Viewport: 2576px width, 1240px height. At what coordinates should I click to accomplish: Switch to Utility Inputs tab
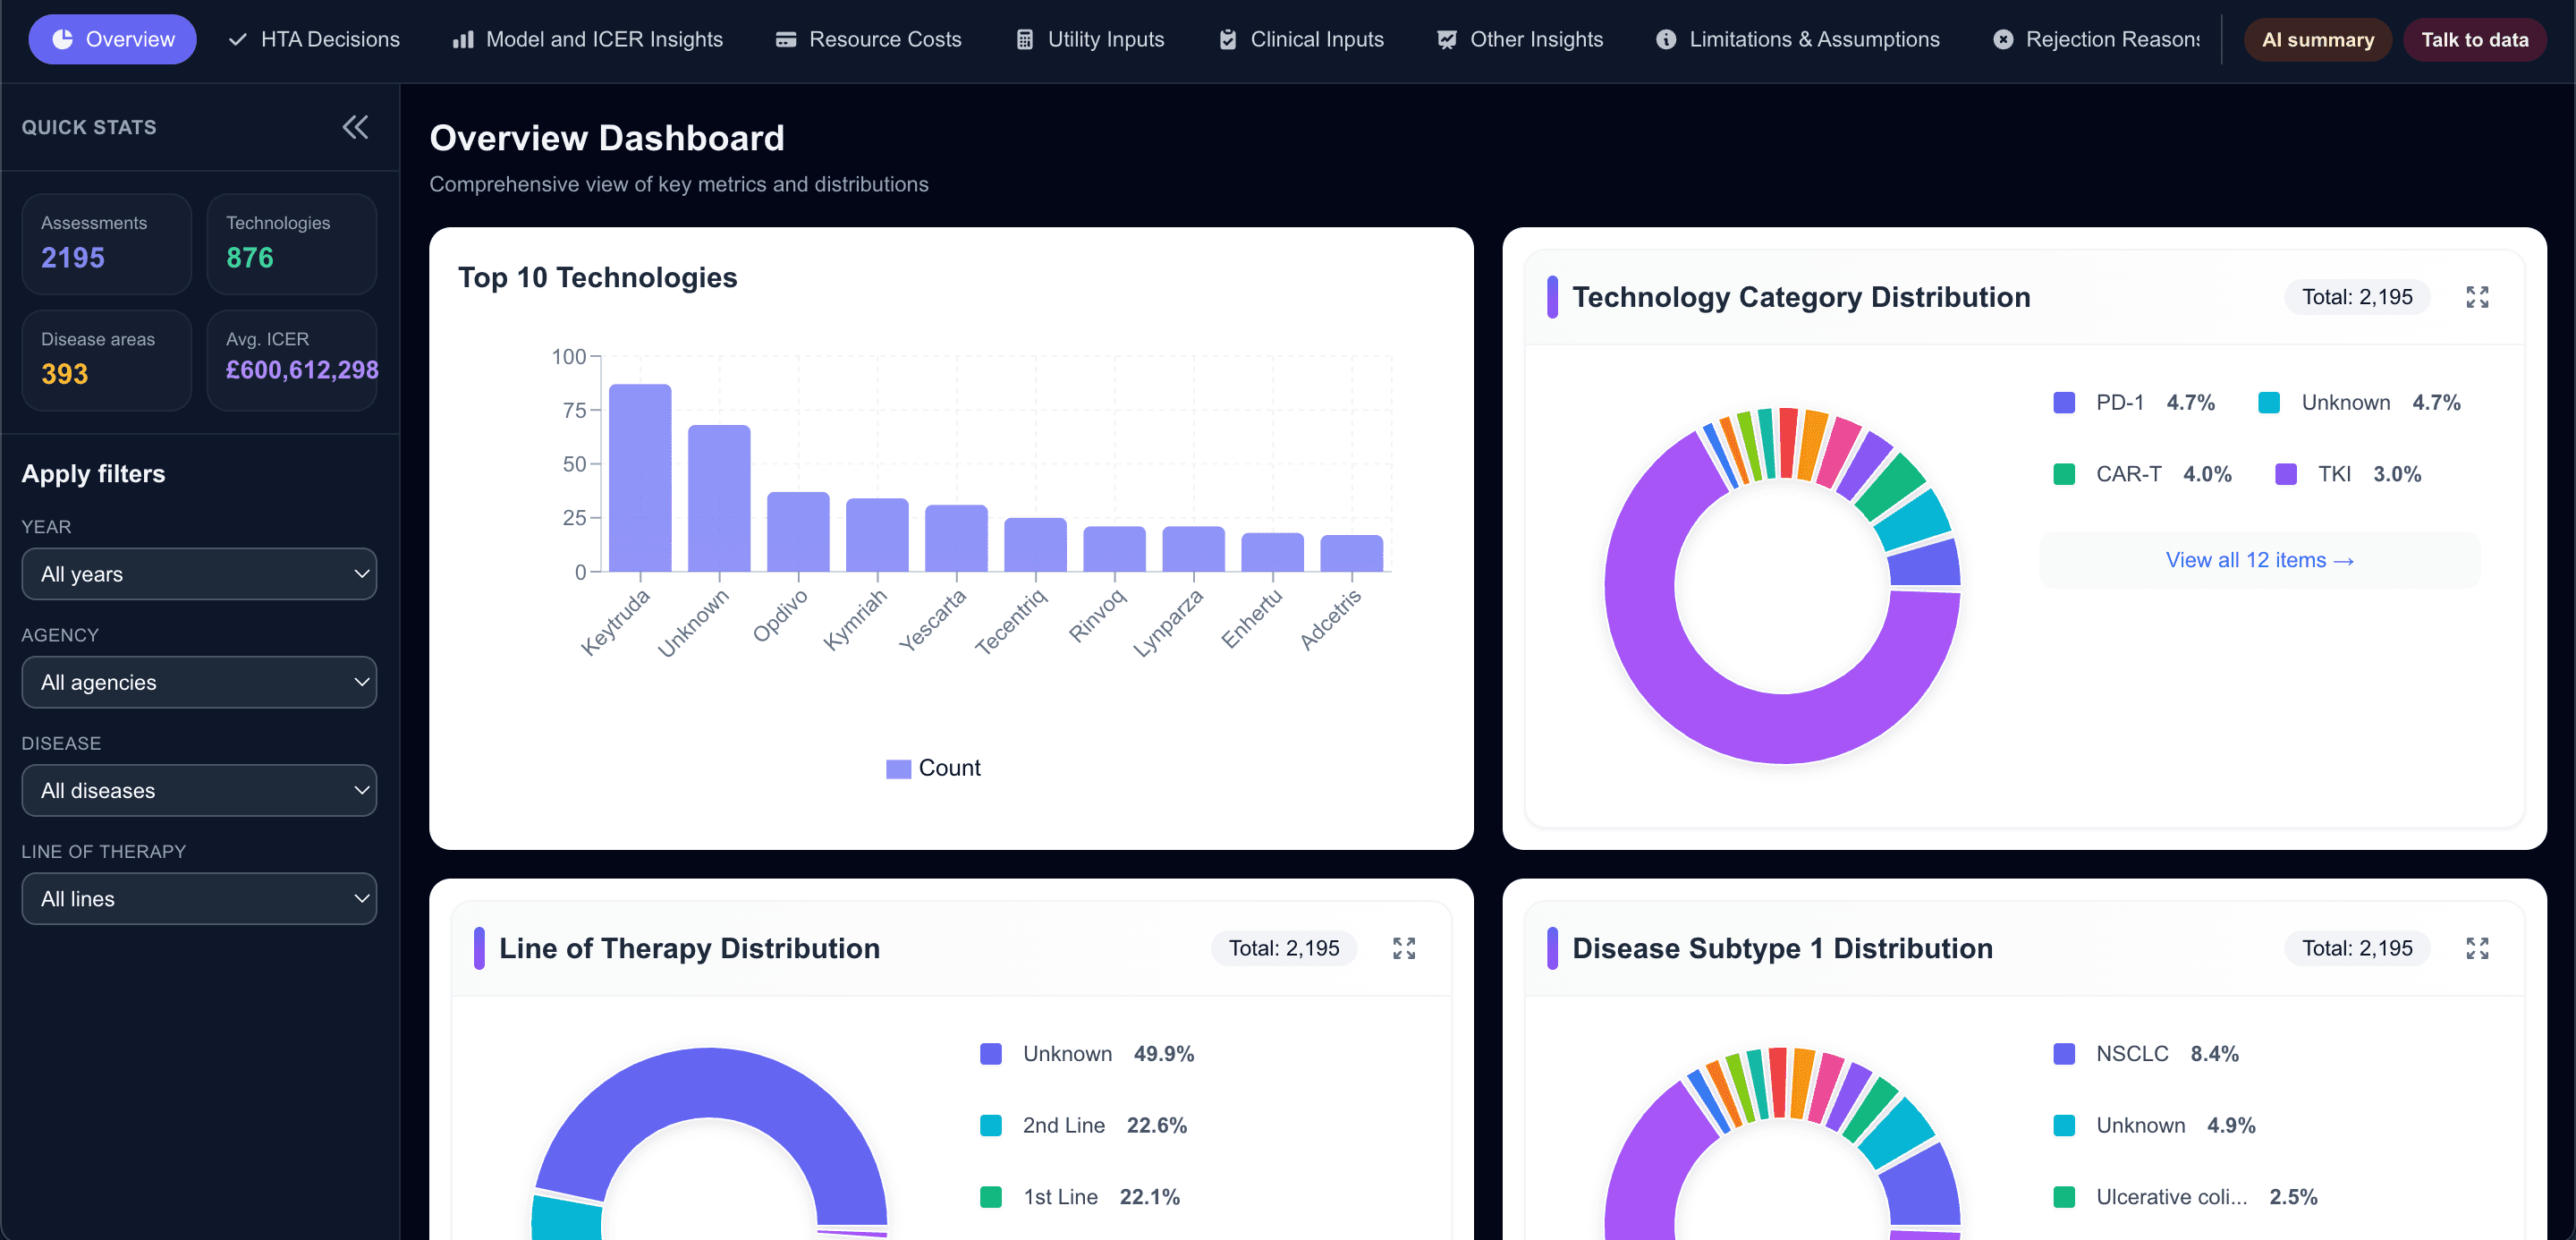click(1090, 39)
